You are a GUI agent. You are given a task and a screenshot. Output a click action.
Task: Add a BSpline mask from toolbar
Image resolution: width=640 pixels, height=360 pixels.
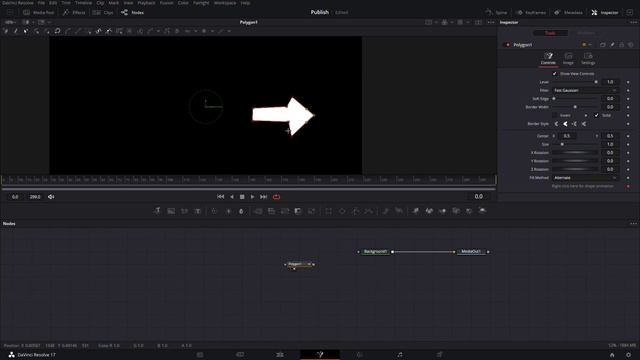pyautogui.click(x=369, y=211)
